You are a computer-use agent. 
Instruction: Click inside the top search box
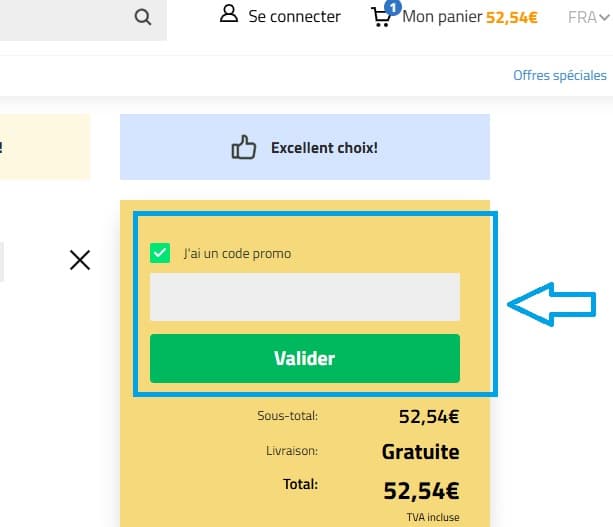click(x=60, y=17)
